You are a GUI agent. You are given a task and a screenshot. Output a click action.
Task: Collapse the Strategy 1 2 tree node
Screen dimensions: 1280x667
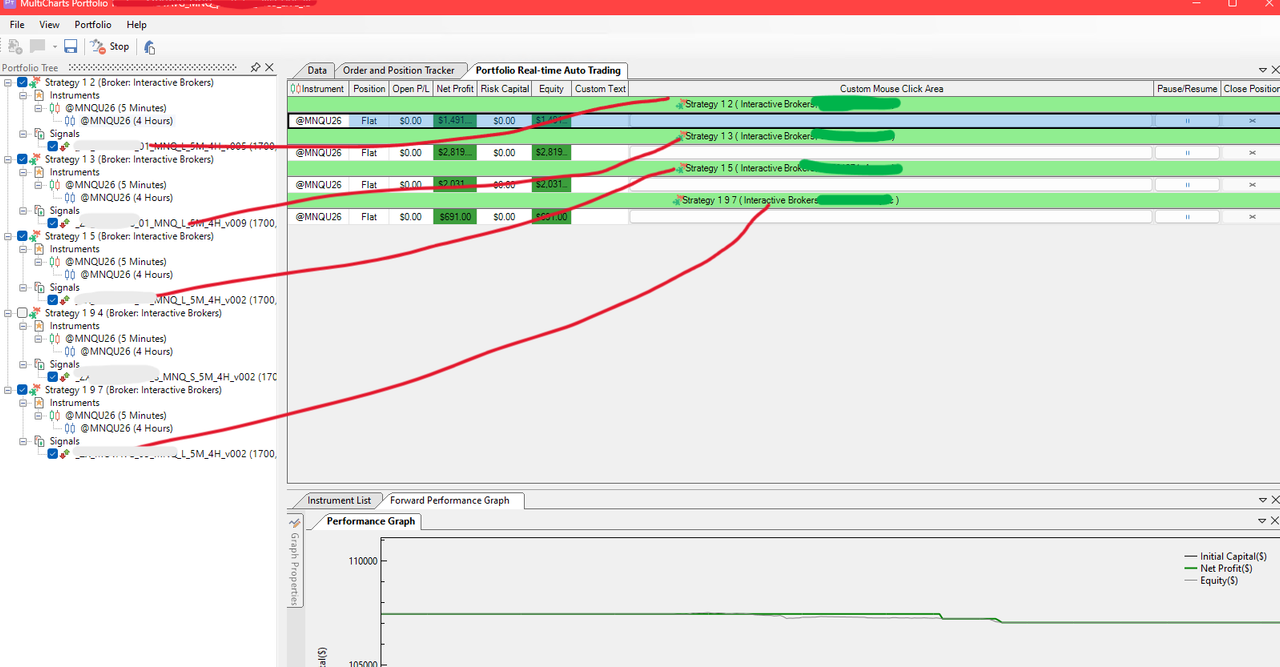tap(9, 83)
